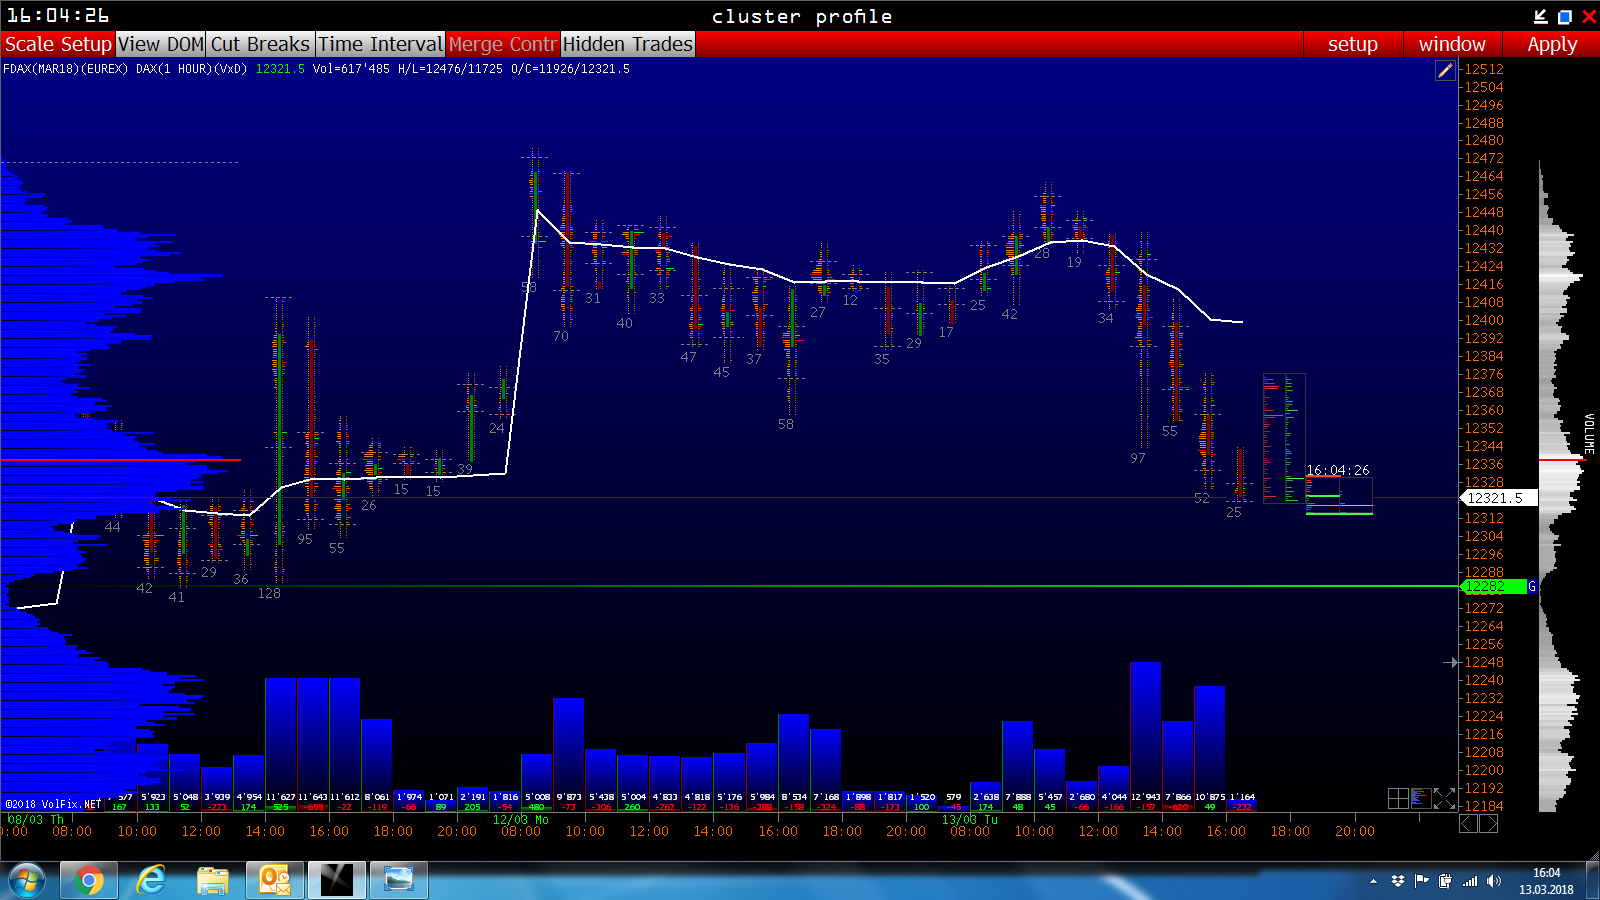
Task: Click the 12512 price scale label
Action: coord(1484,69)
